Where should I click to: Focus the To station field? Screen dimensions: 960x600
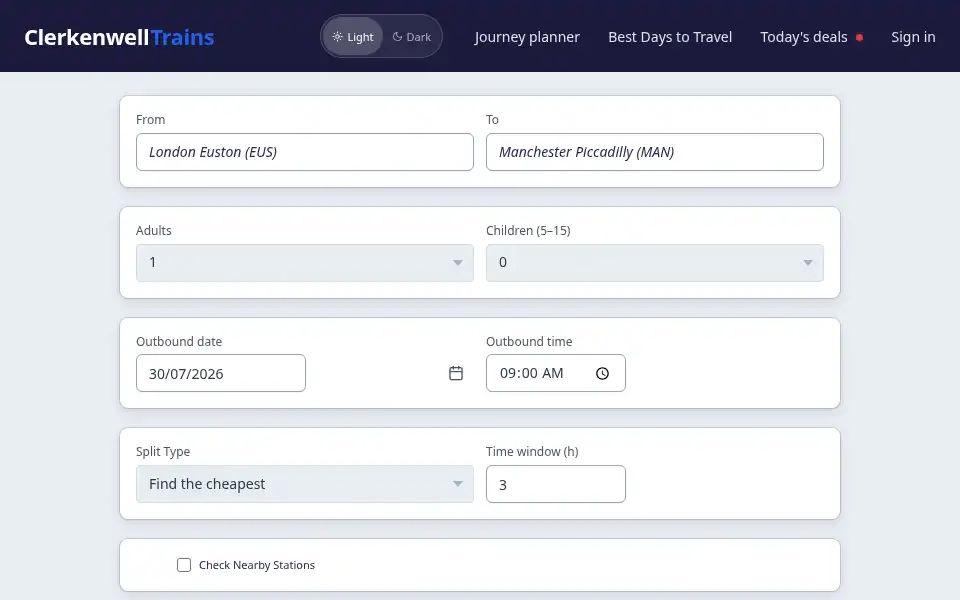point(654,152)
